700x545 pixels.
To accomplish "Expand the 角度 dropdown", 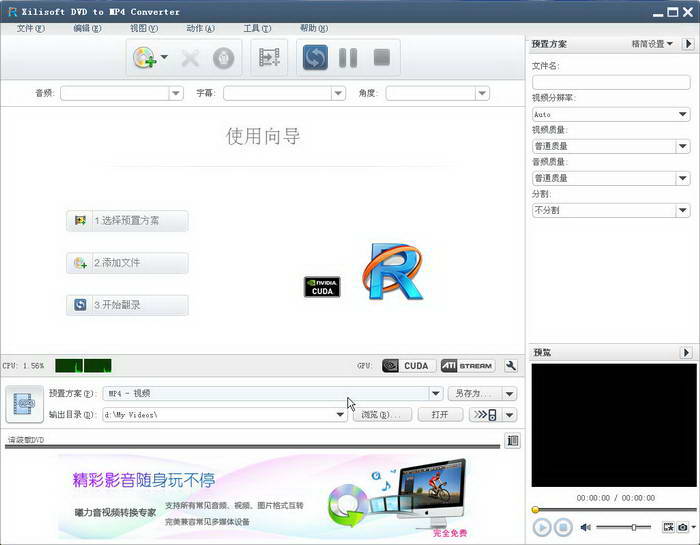I will pos(482,93).
